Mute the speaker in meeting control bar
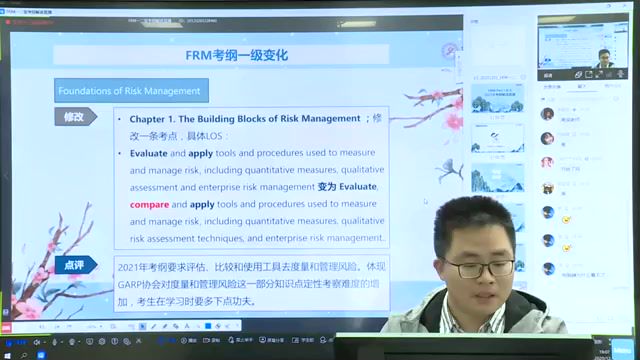 pyautogui.click(x=36, y=342)
